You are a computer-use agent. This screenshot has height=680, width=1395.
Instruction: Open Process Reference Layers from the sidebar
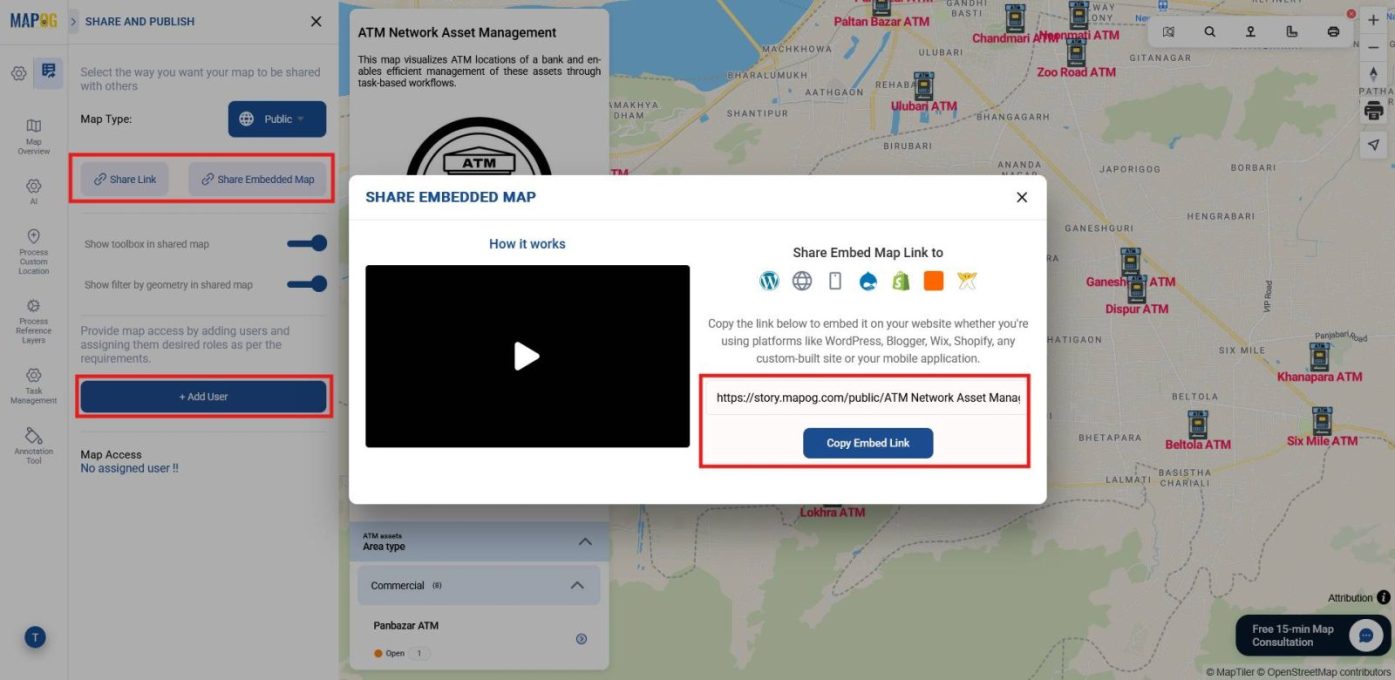click(33, 318)
